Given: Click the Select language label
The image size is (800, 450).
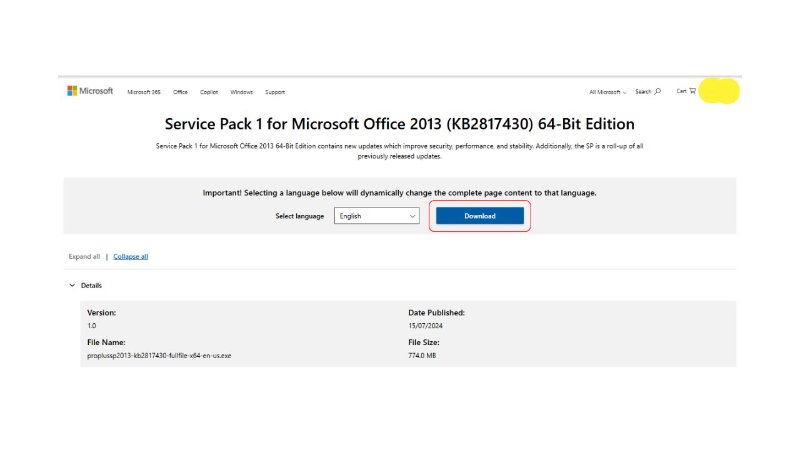Looking at the screenshot, I should pyautogui.click(x=299, y=216).
